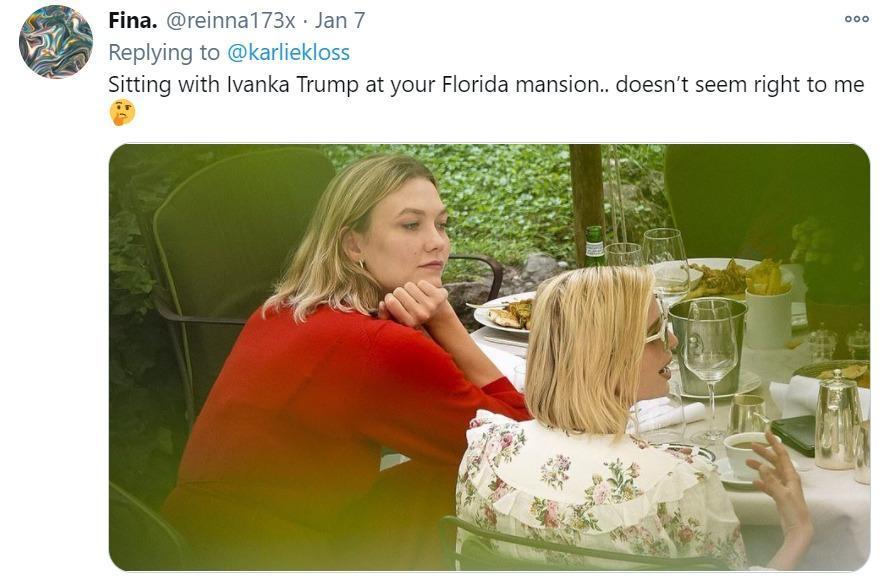Click the tweet text about Florida mansion
The image size is (892, 588).
click(x=486, y=84)
